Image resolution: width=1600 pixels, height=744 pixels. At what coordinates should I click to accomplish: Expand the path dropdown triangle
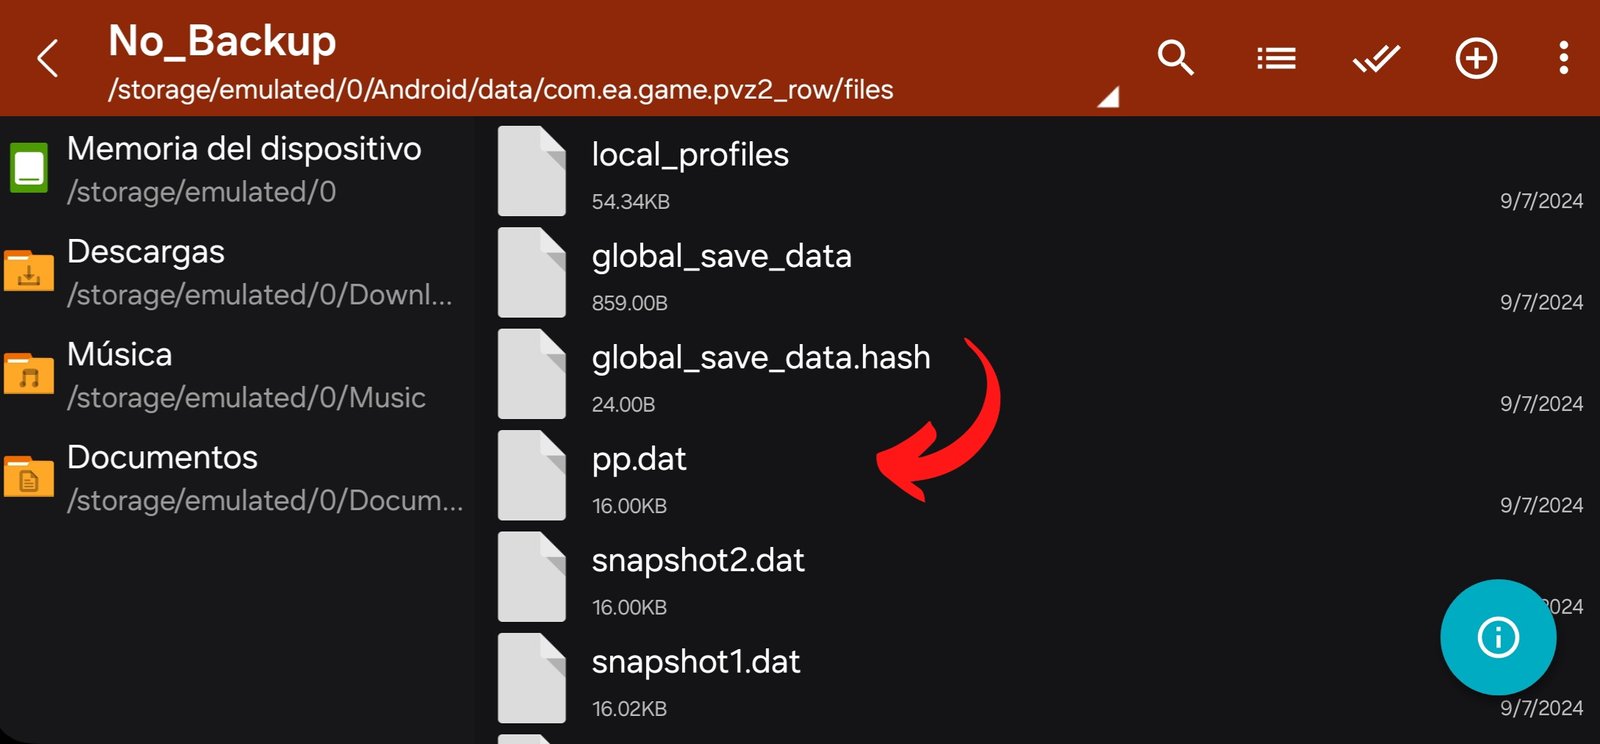(x=1108, y=97)
